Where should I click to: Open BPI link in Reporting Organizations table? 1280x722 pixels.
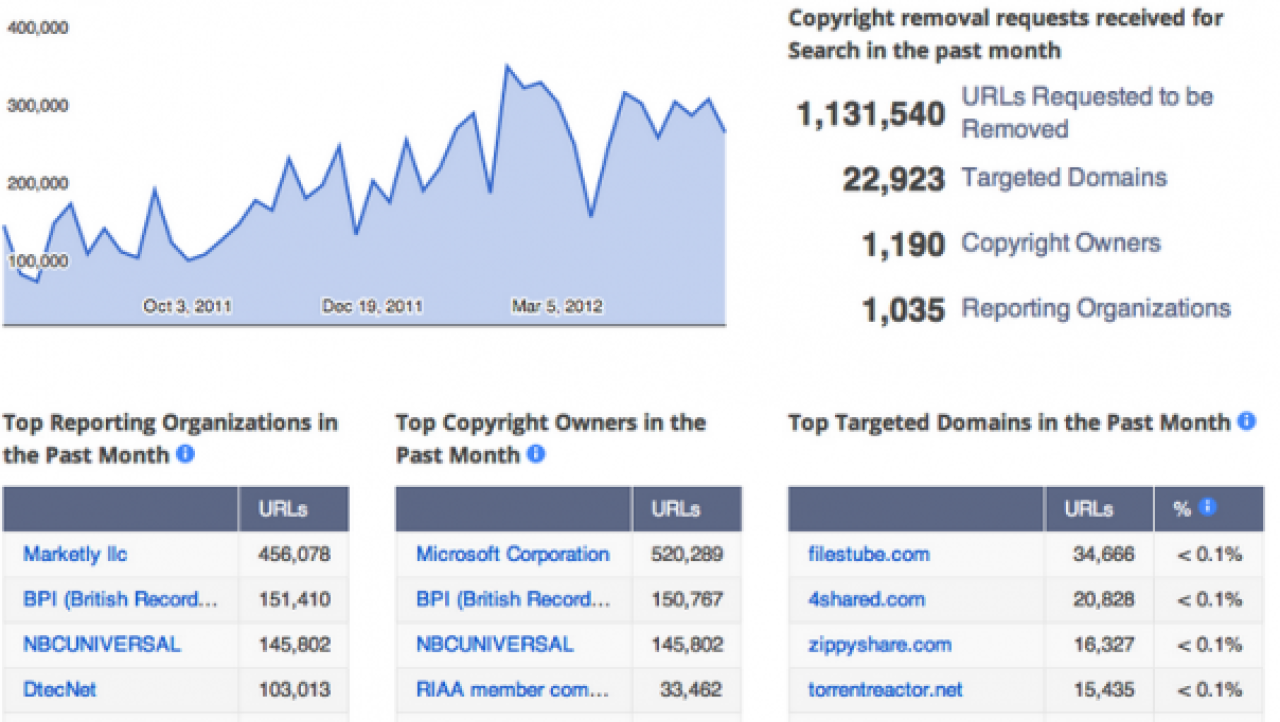[120, 600]
